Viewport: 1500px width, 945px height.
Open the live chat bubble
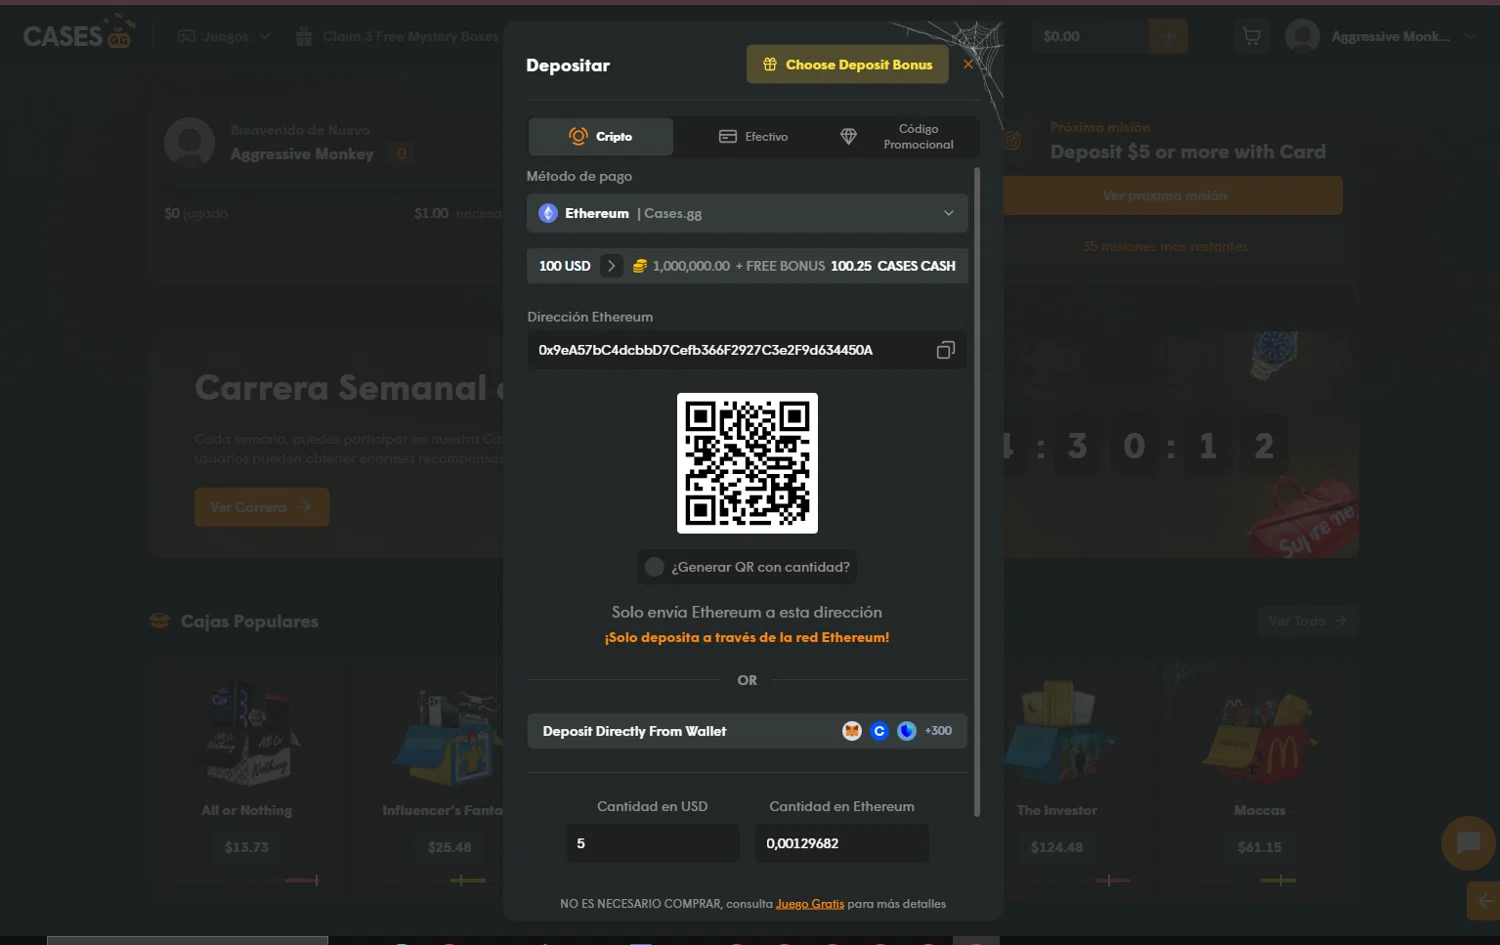pyautogui.click(x=1468, y=843)
